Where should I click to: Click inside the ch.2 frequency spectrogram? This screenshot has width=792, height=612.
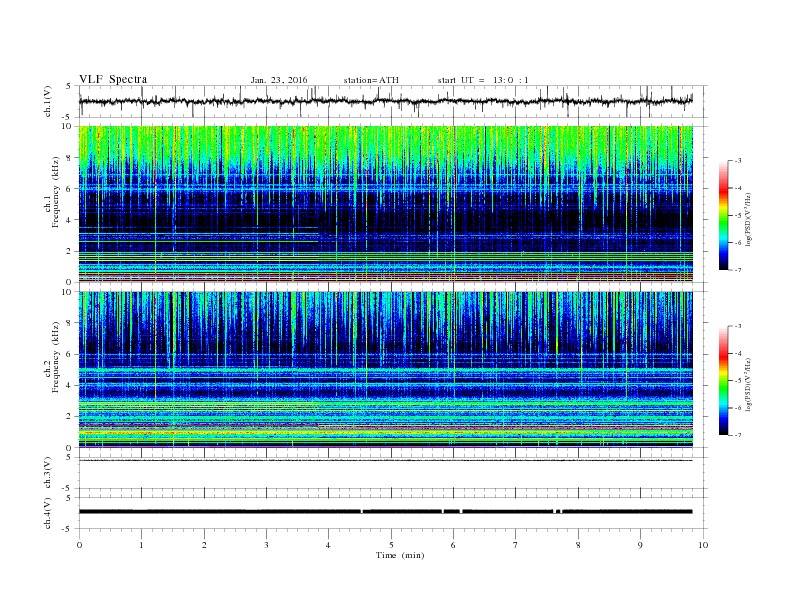[386, 370]
